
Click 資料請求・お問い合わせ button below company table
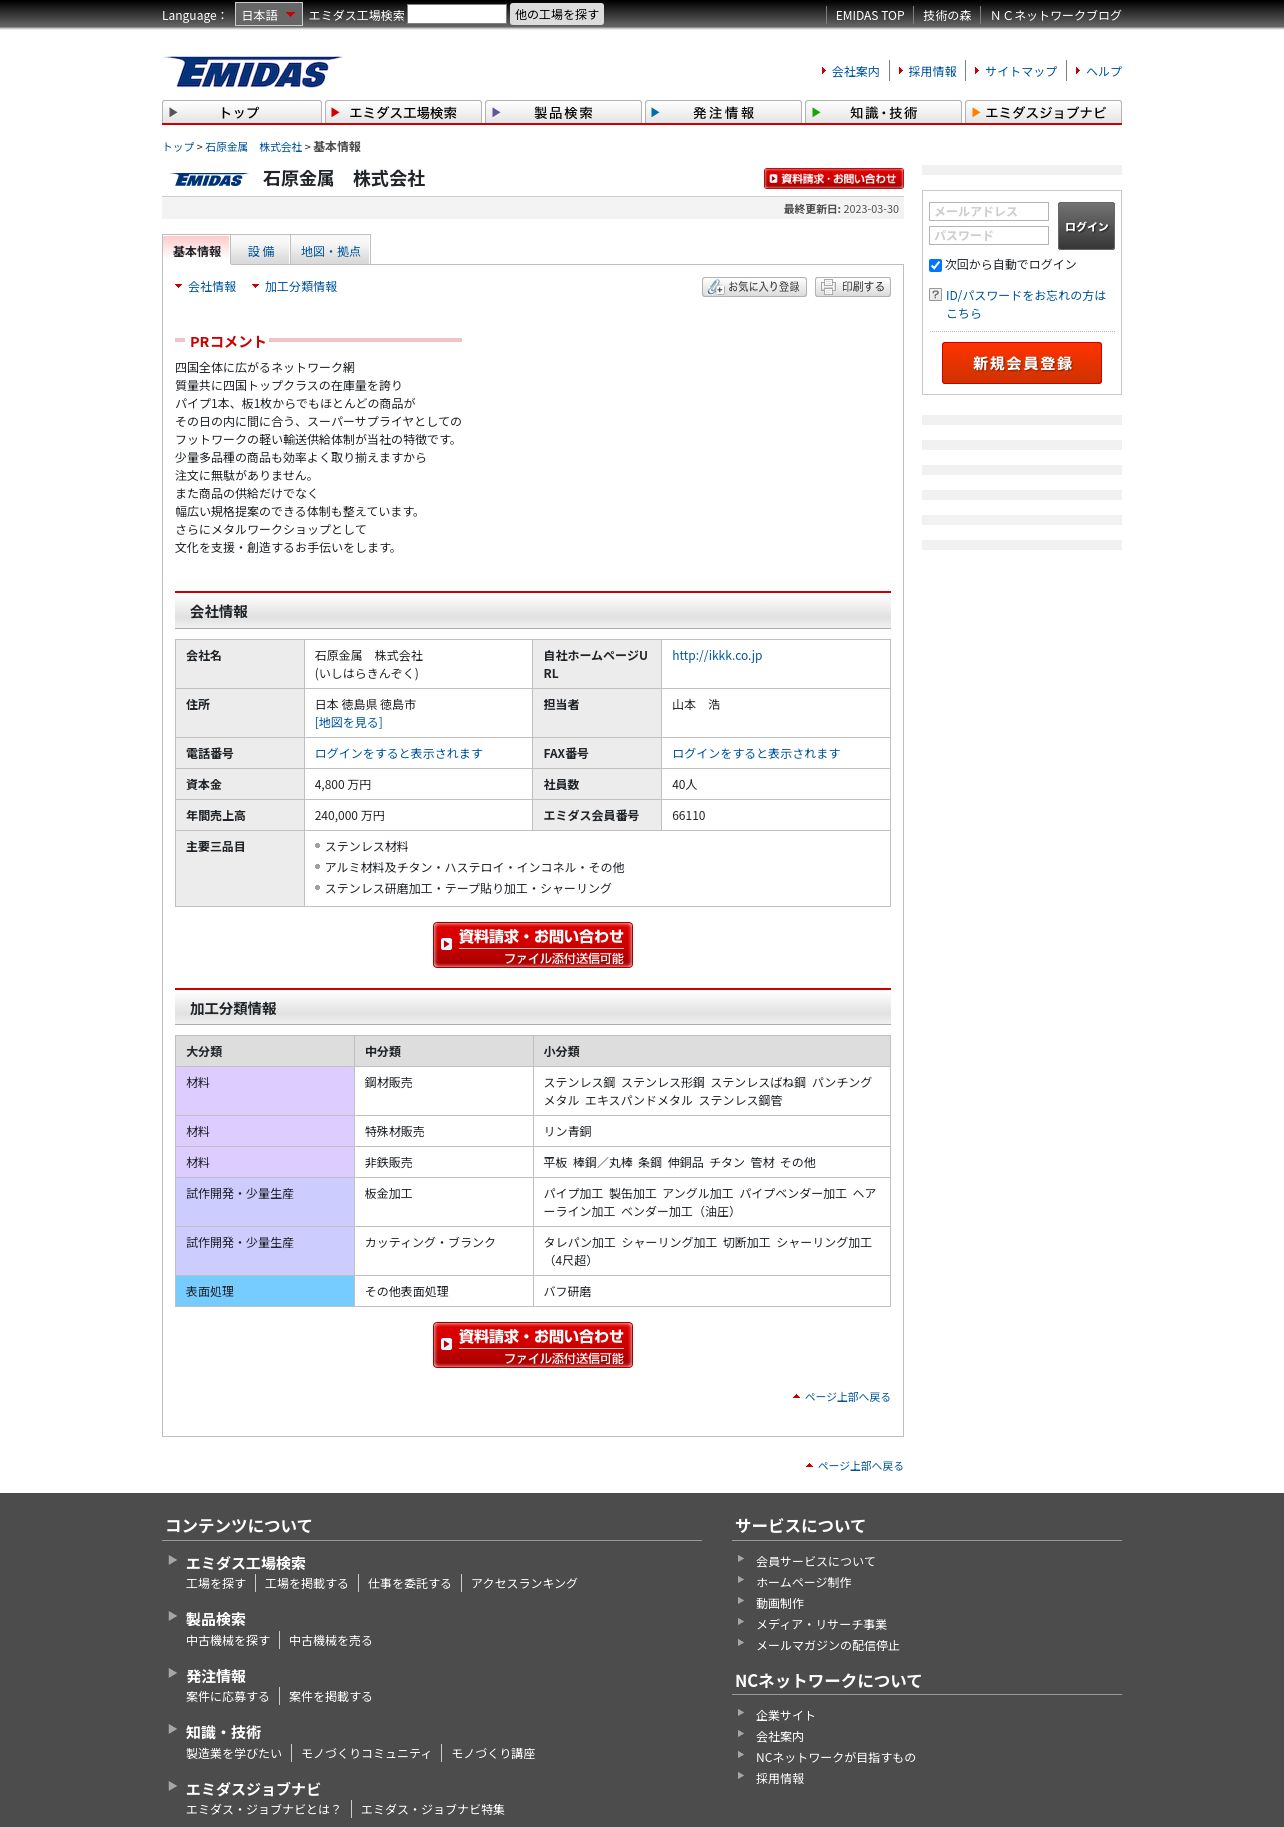pyautogui.click(x=533, y=945)
